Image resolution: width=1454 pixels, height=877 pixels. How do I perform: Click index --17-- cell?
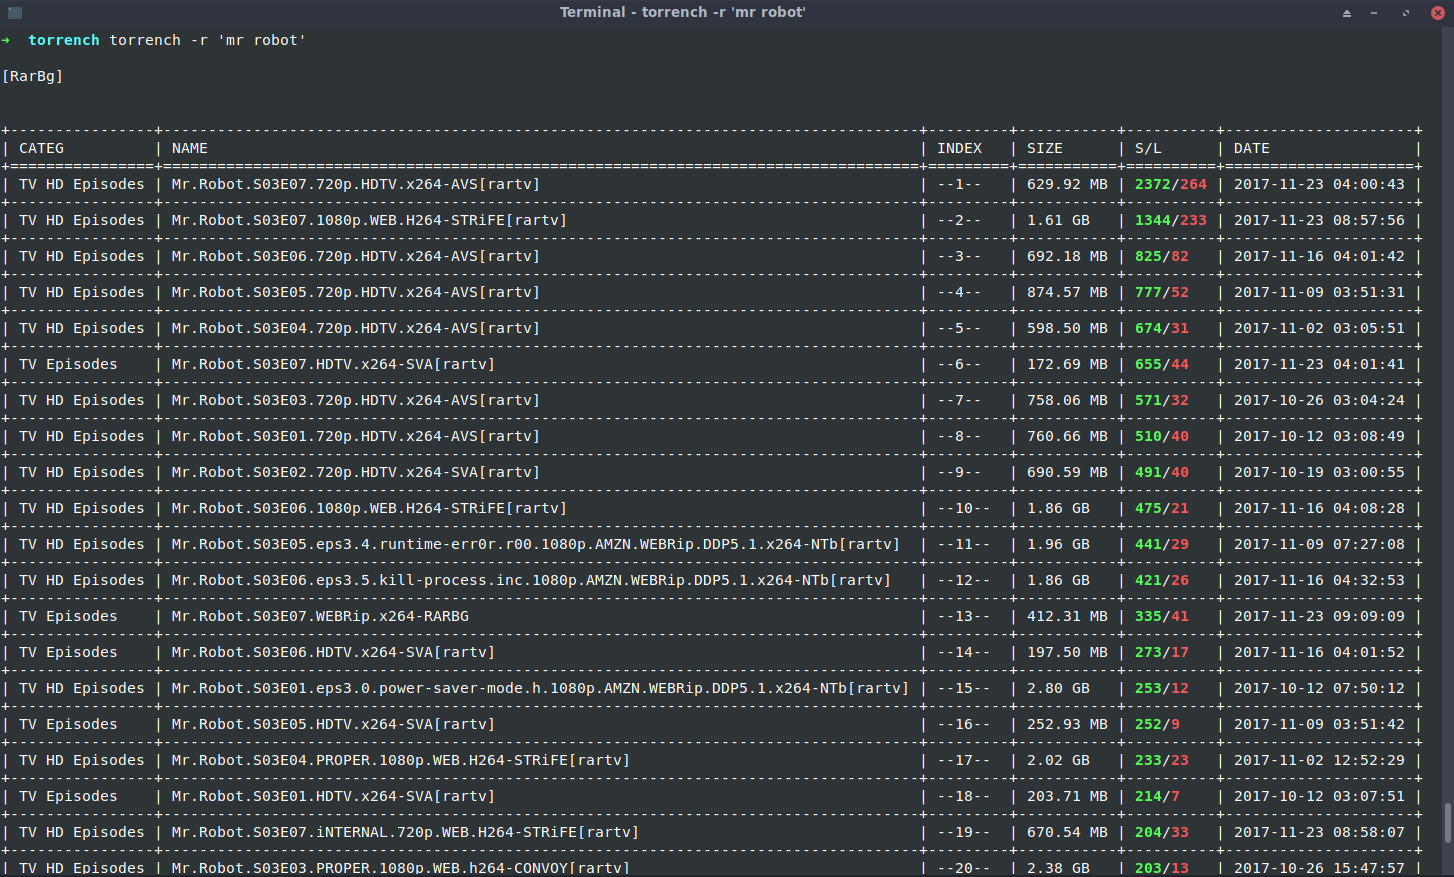pos(964,760)
